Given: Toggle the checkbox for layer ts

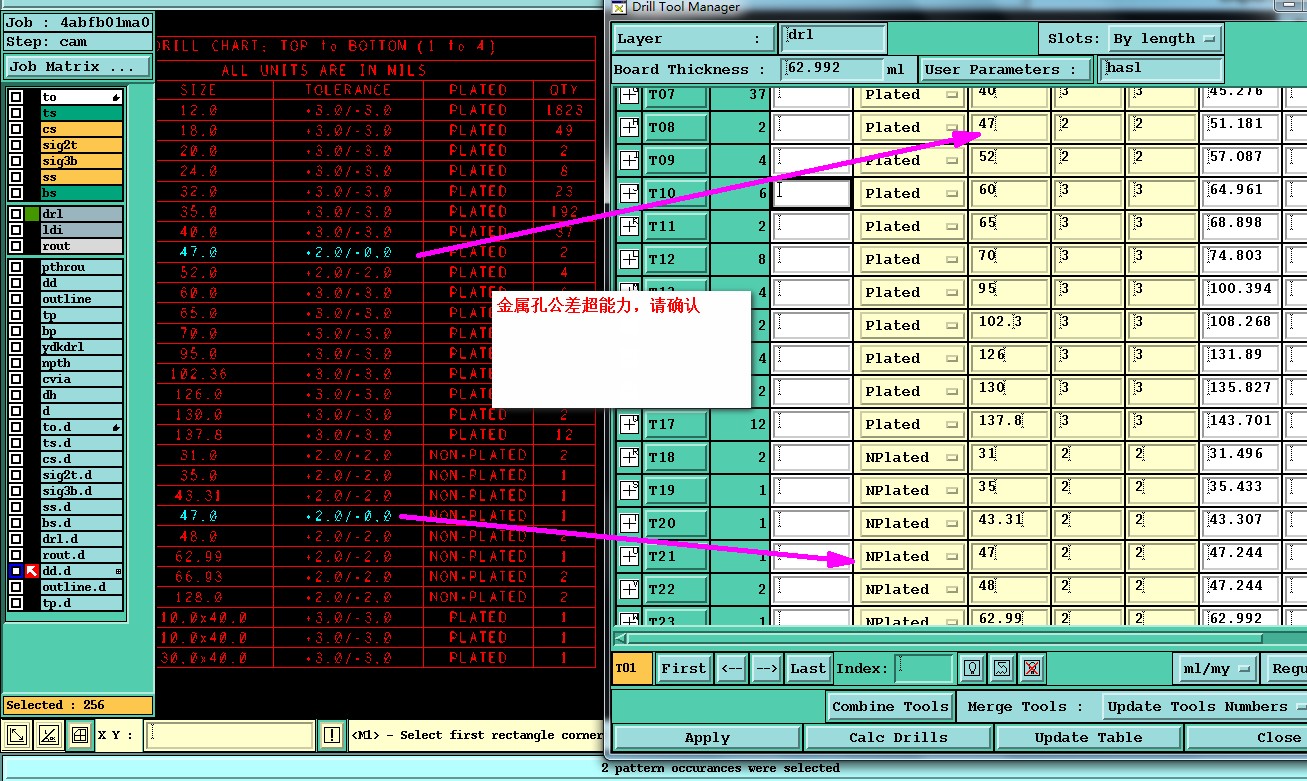Looking at the screenshot, I should coord(15,114).
